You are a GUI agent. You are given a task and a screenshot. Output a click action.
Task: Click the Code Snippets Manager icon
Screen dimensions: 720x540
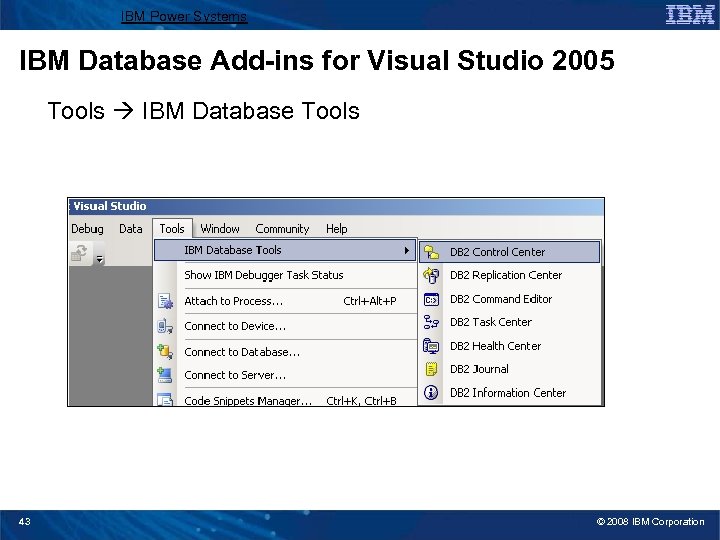click(165, 399)
